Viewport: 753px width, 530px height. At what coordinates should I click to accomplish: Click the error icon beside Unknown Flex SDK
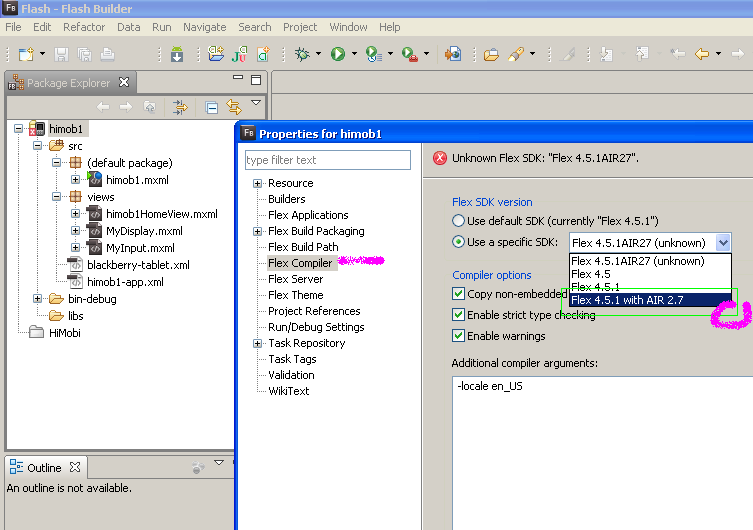pos(439,158)
